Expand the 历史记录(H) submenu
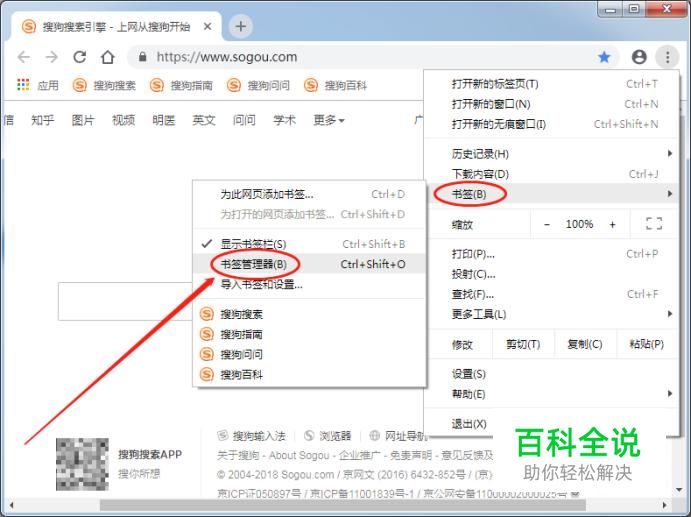691x517 pixels. point(551,154)
